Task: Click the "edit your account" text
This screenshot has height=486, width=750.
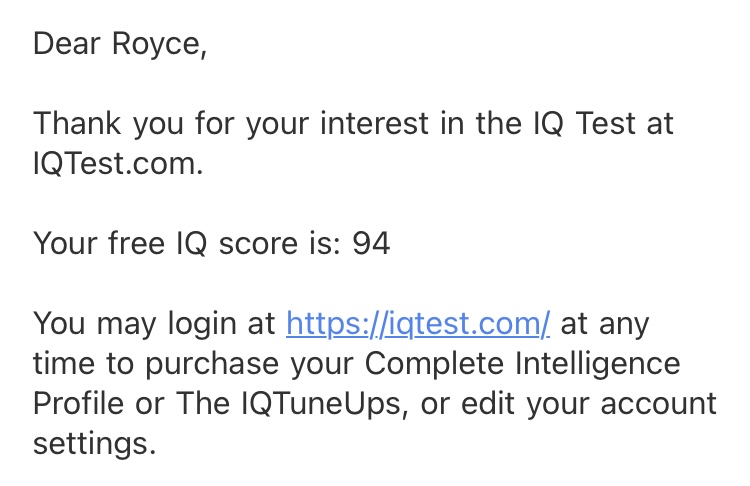Action: [x=586, y=404]
